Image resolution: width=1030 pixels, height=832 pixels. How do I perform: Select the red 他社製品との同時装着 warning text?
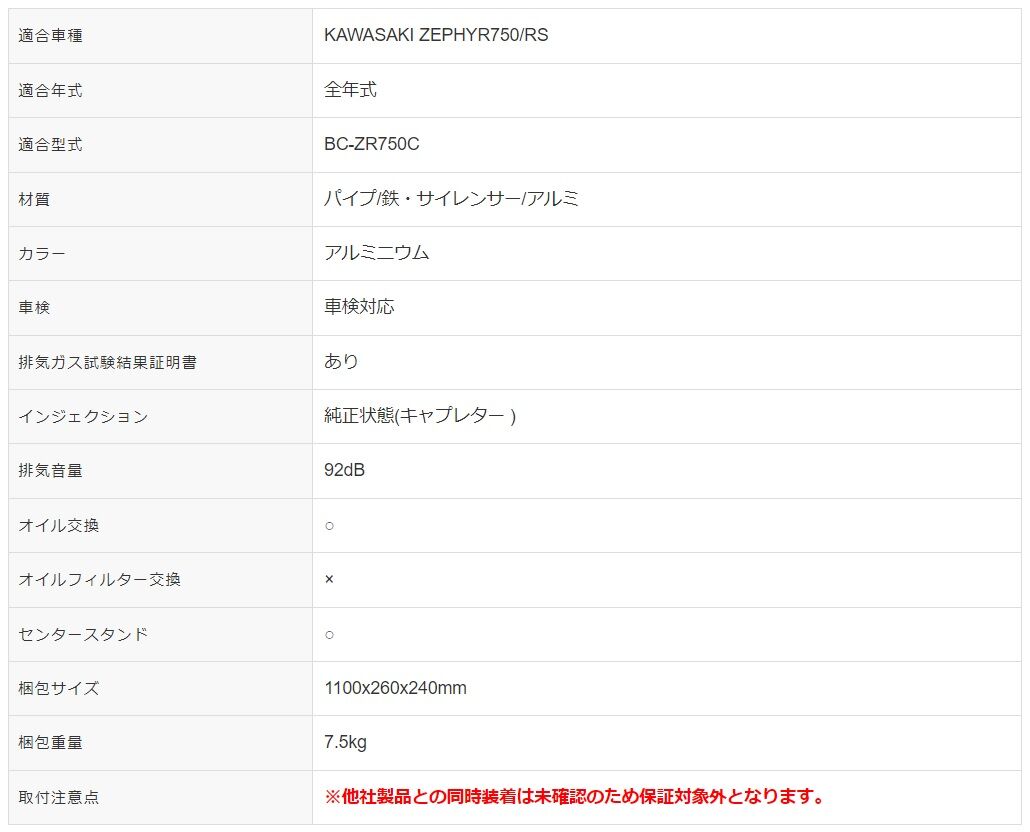tap(575, 797)
